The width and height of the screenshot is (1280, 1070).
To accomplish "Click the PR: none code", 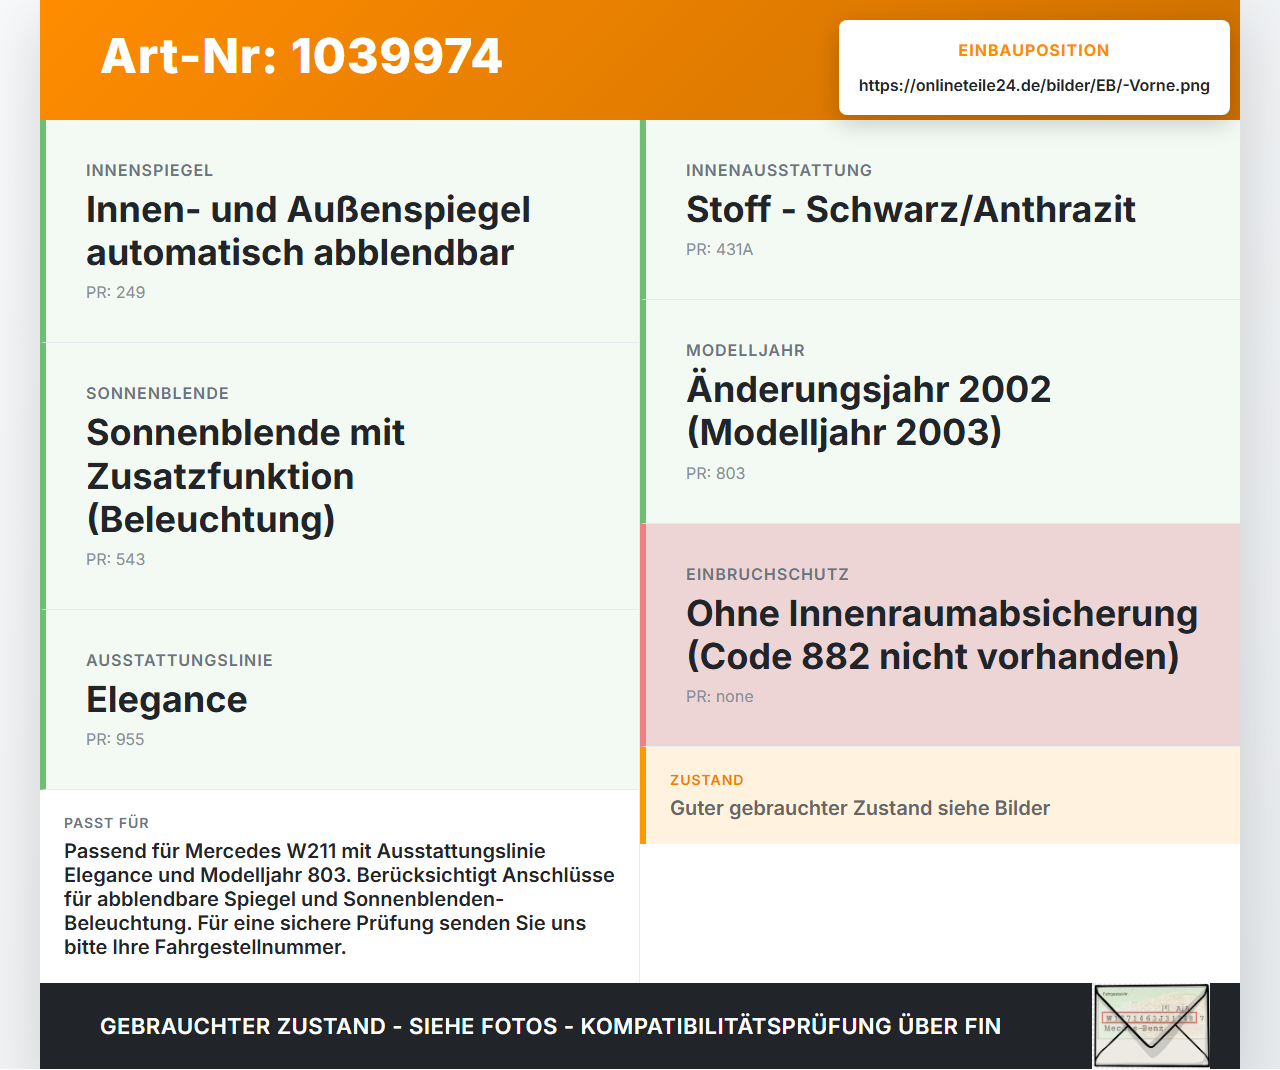I will (720, 696).
